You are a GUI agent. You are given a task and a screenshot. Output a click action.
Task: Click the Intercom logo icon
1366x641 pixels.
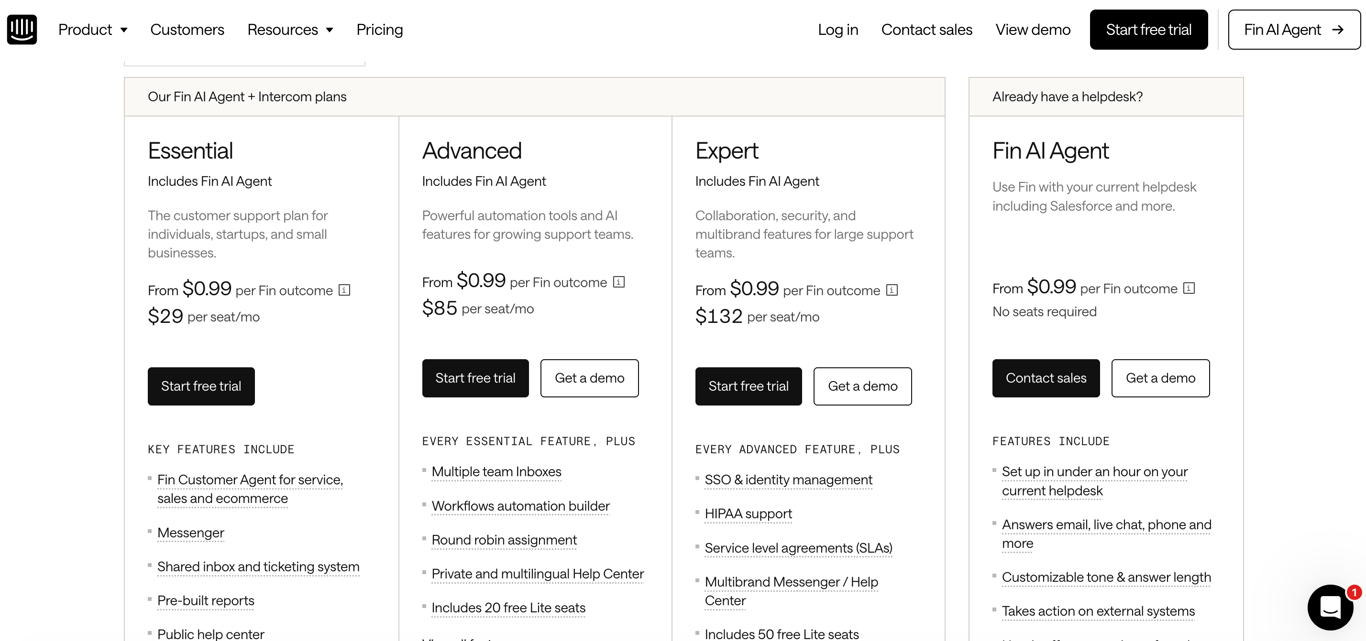22,29
